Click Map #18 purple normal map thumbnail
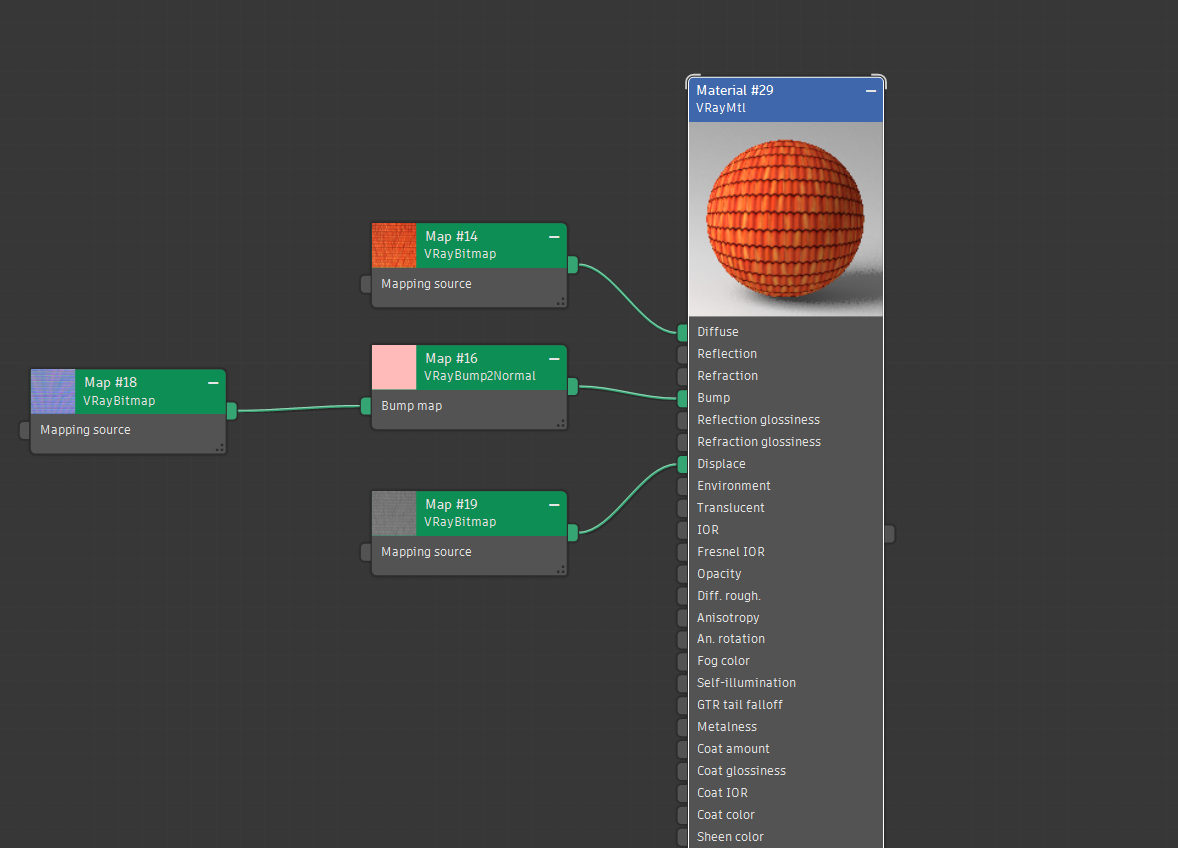1178x848 pixels. point(53,391)
